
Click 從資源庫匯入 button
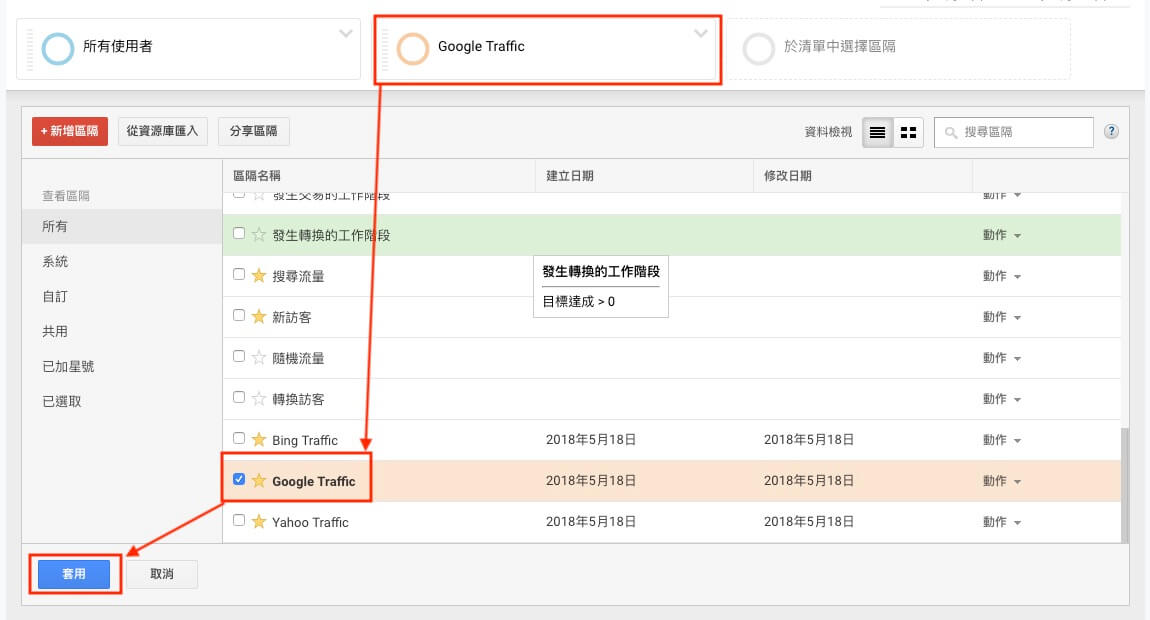click(x=163, y=131)
